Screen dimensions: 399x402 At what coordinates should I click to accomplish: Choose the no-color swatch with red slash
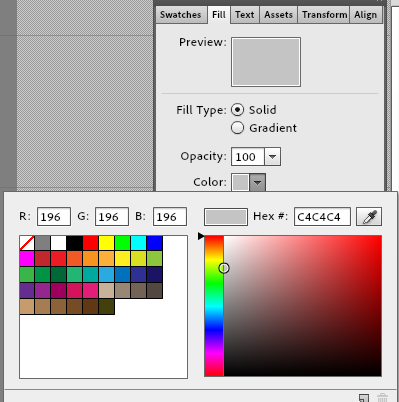[x=27, y=243]
